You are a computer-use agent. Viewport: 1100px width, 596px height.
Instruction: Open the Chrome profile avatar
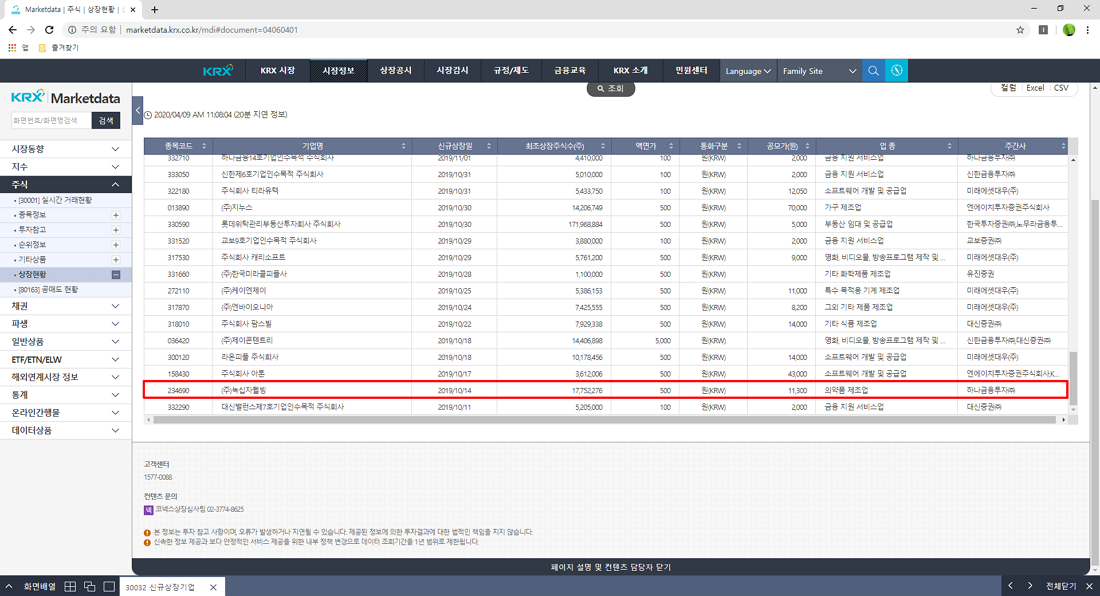1068,30
